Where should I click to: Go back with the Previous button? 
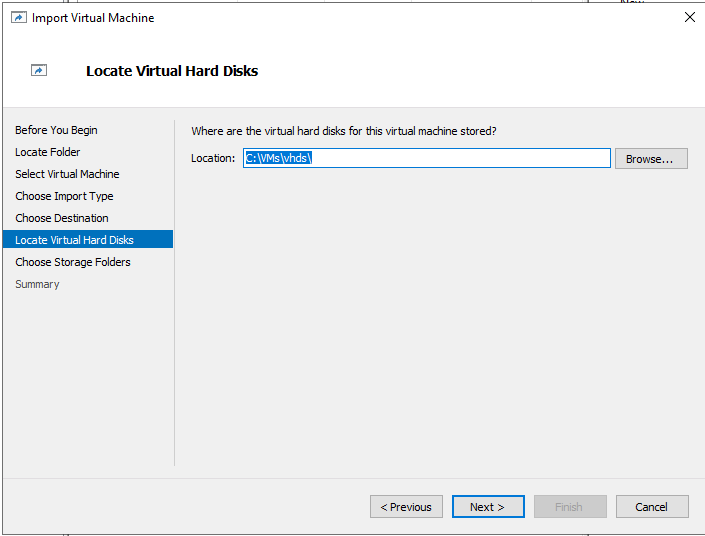tap(406, 507)
